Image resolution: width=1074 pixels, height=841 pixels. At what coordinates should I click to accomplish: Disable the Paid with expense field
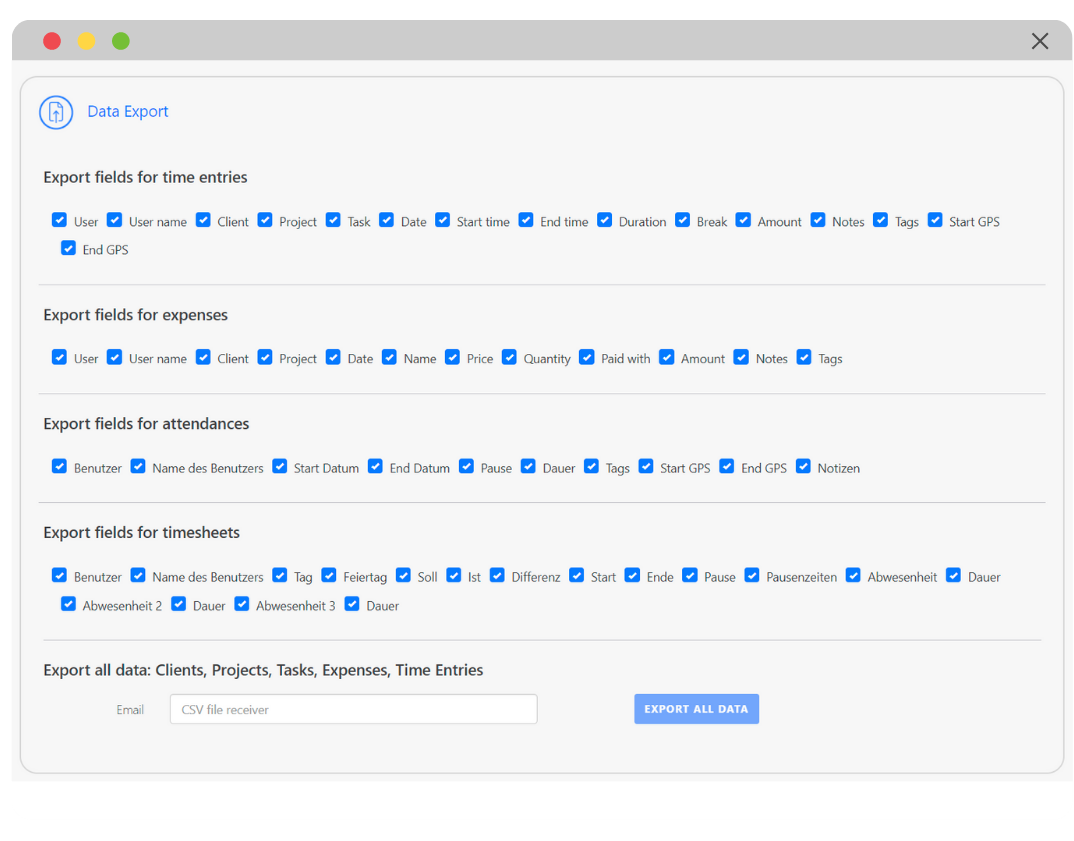coord(587,357)
